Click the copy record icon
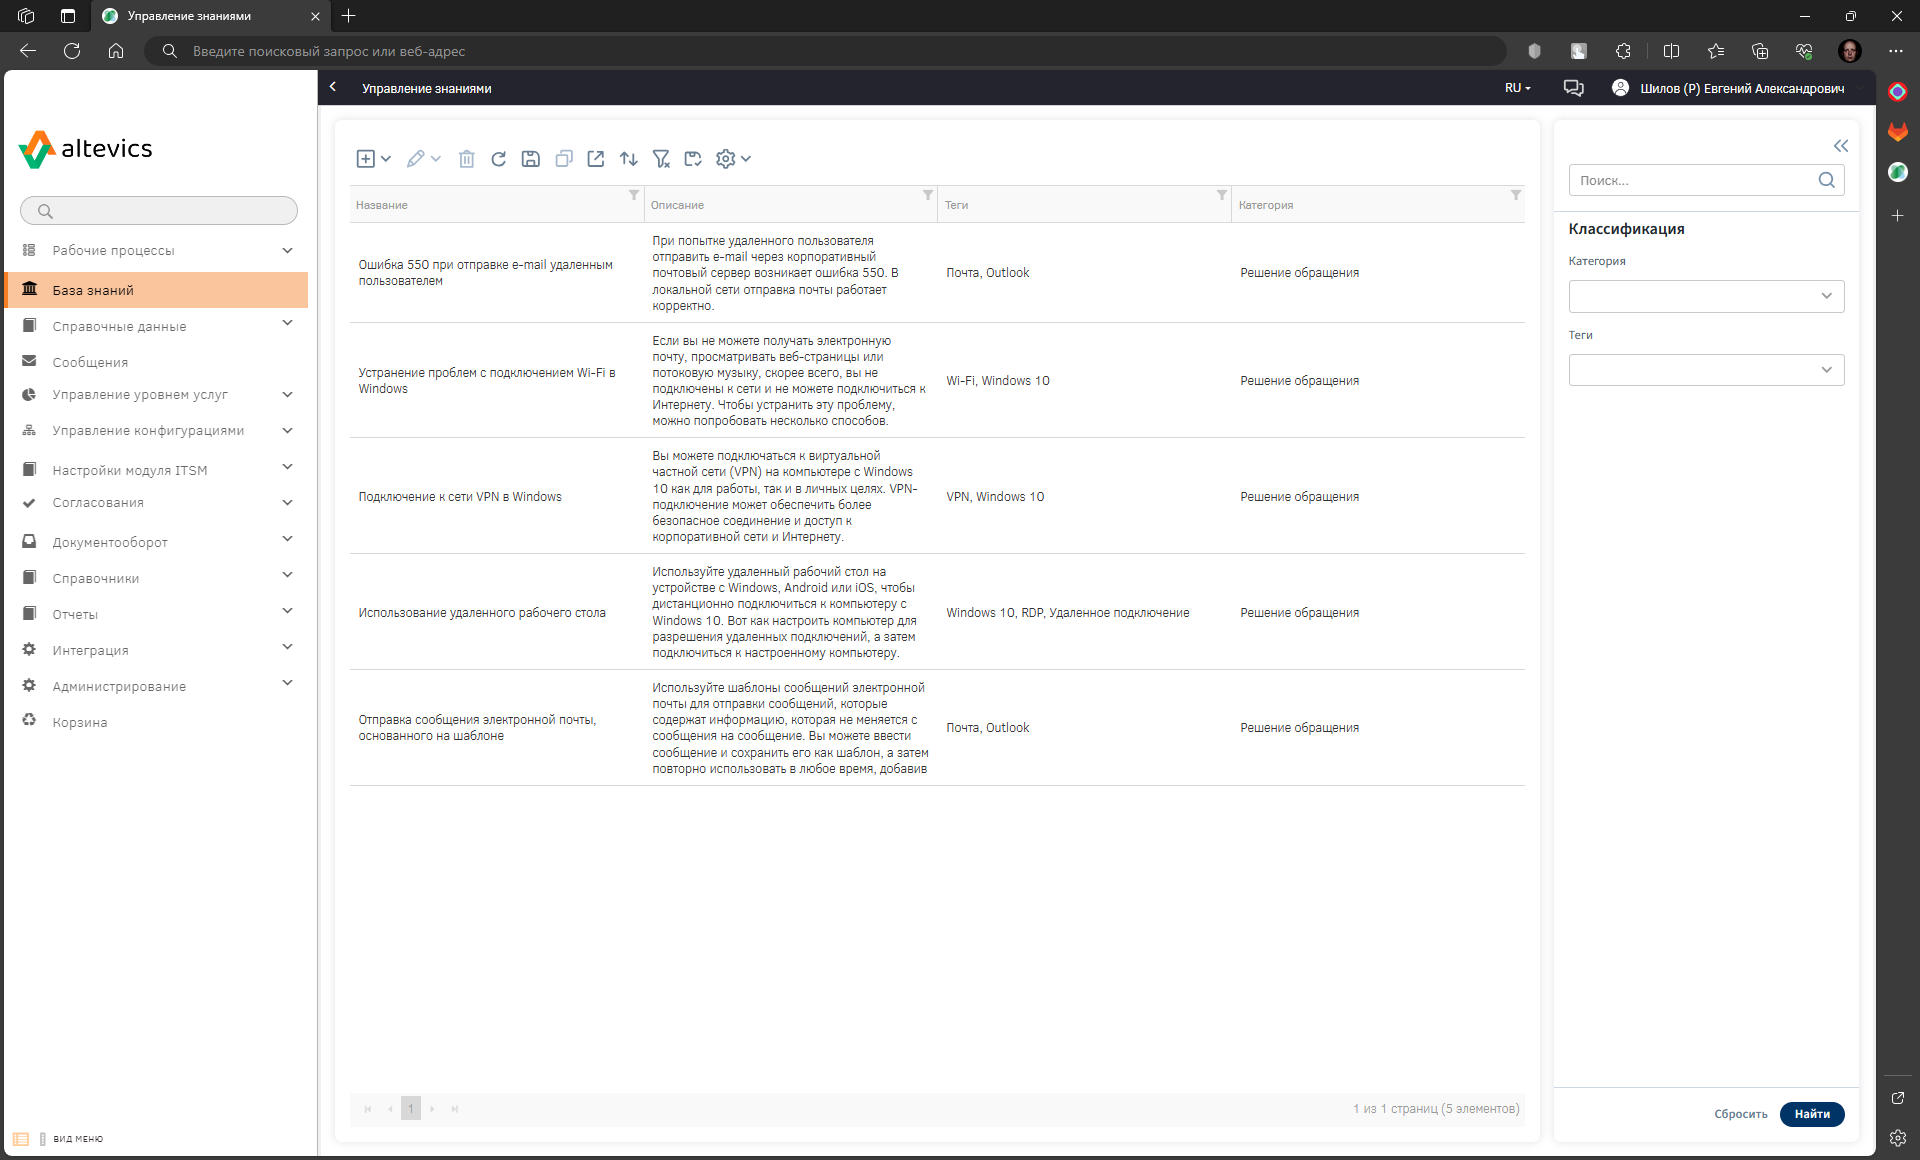Screen dimensions: 1920x1160 (564, 159)
